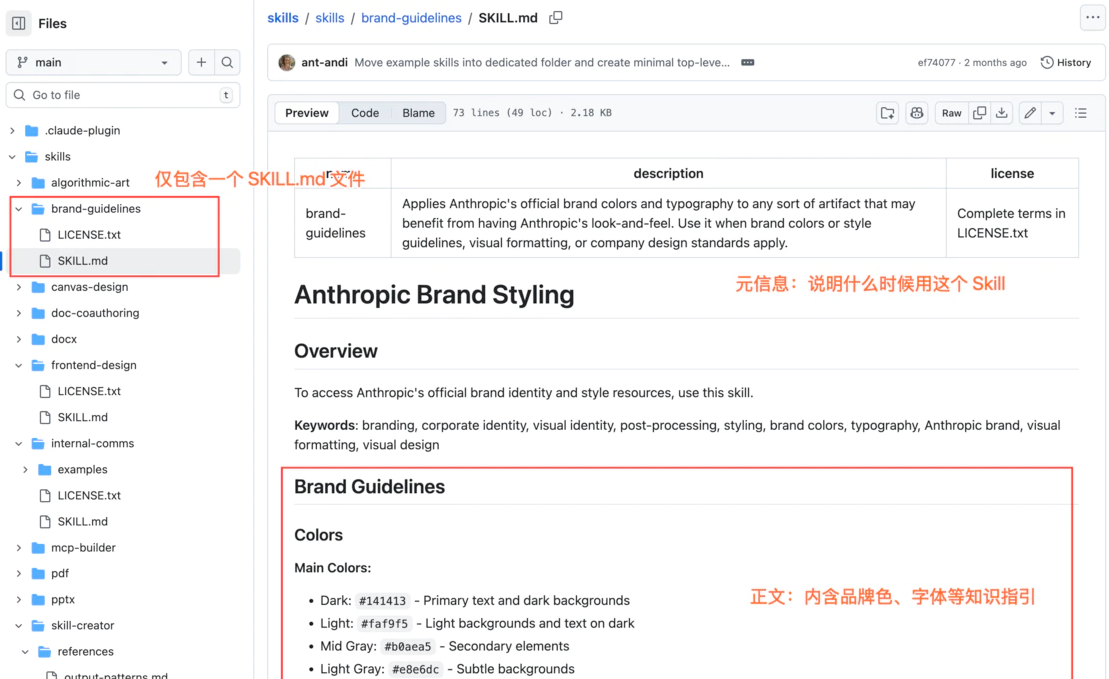Collapse the frontend-design folder chevron
Screen dimensions: 1109x679
[19, 366]
